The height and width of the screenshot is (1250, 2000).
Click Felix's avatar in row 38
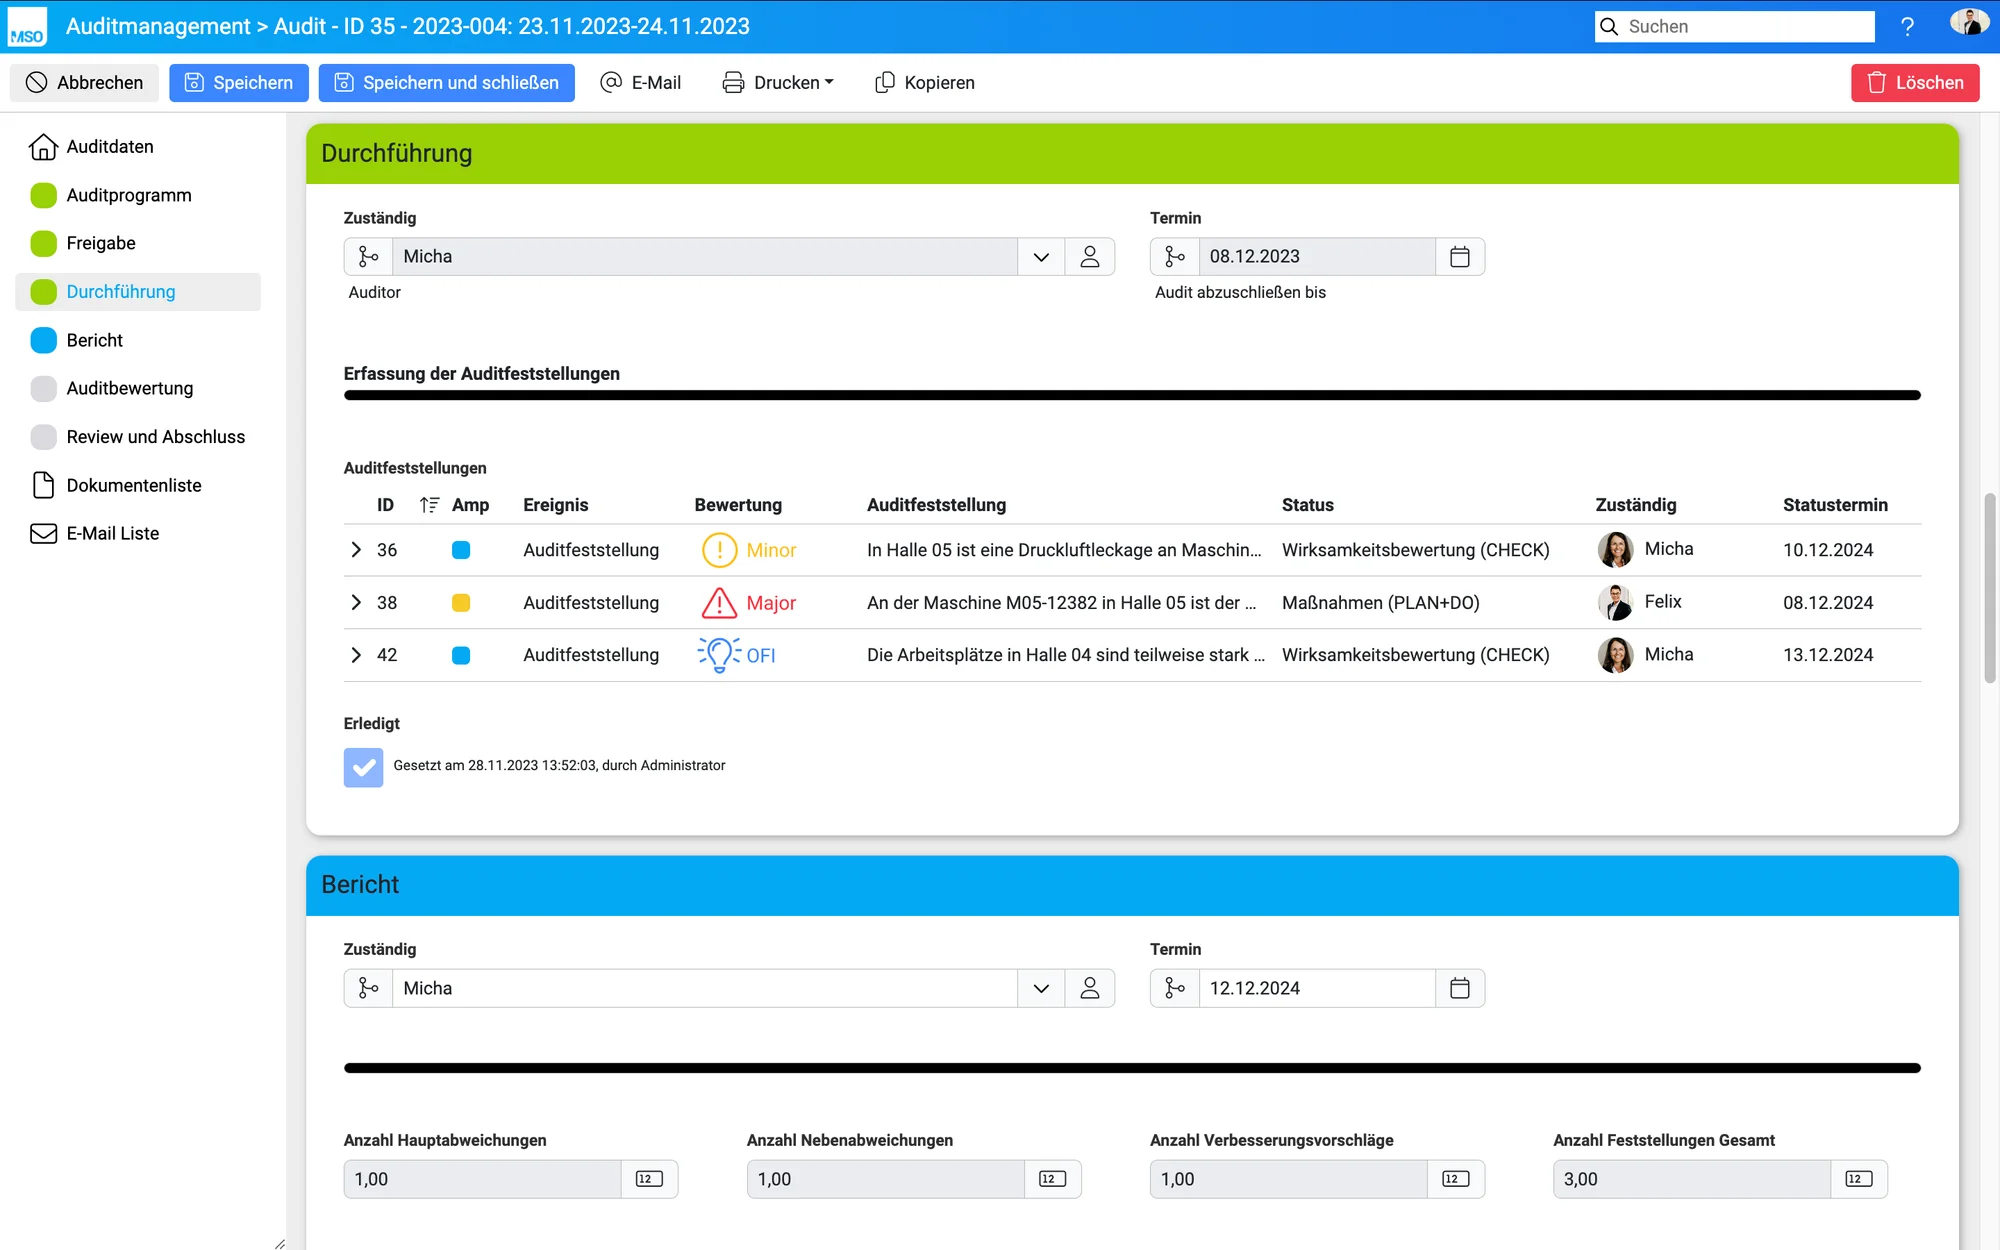coord(1615,602)
